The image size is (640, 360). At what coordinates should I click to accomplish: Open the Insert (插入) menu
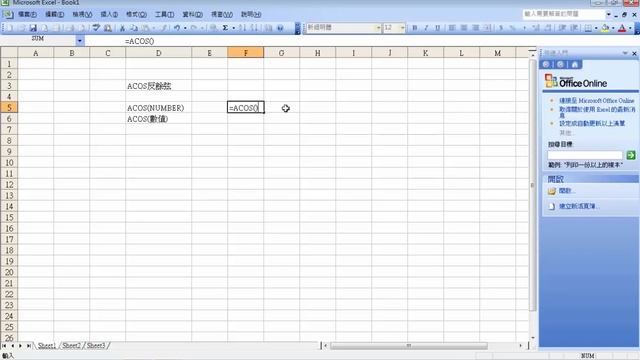click(x=109, y=14)
